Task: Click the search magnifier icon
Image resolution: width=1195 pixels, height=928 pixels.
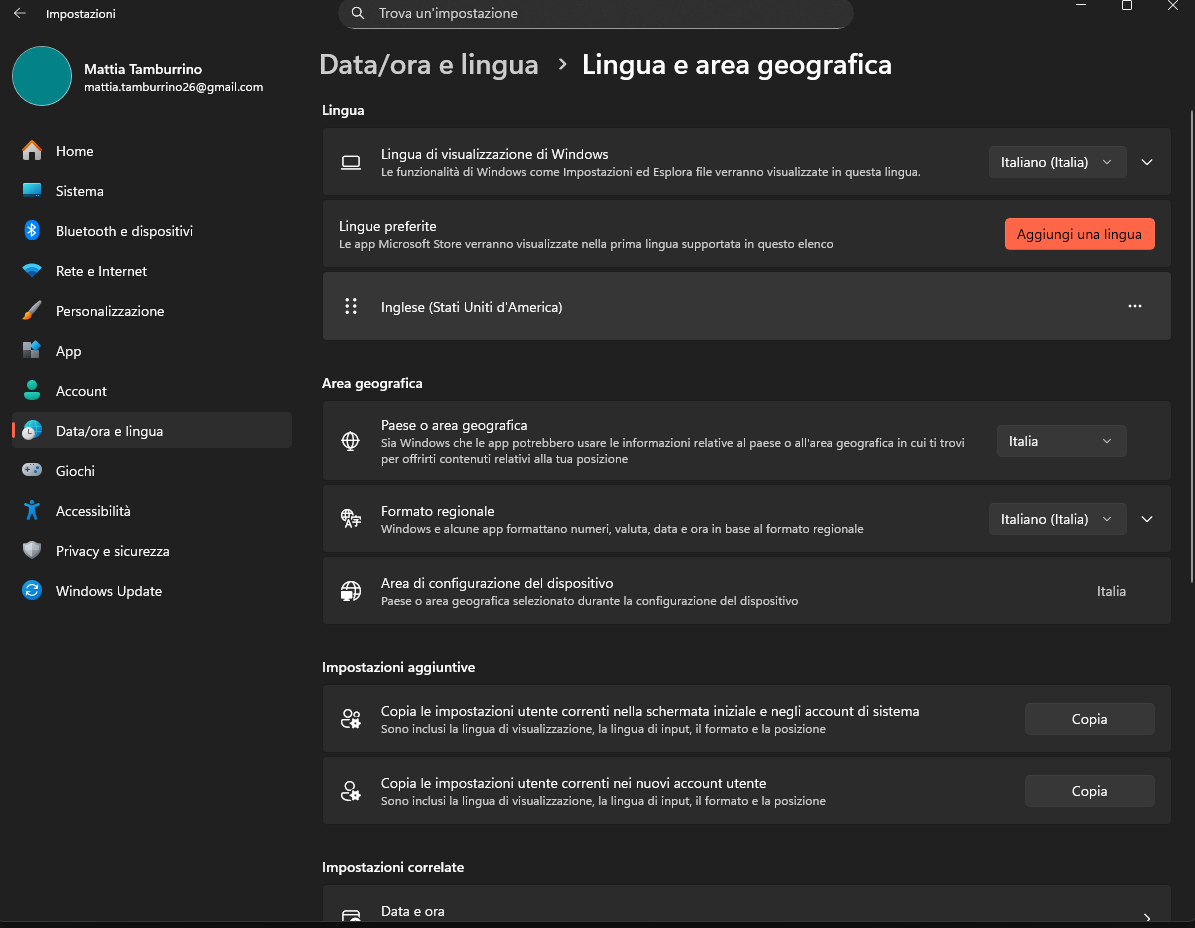Action: (357, 13)
